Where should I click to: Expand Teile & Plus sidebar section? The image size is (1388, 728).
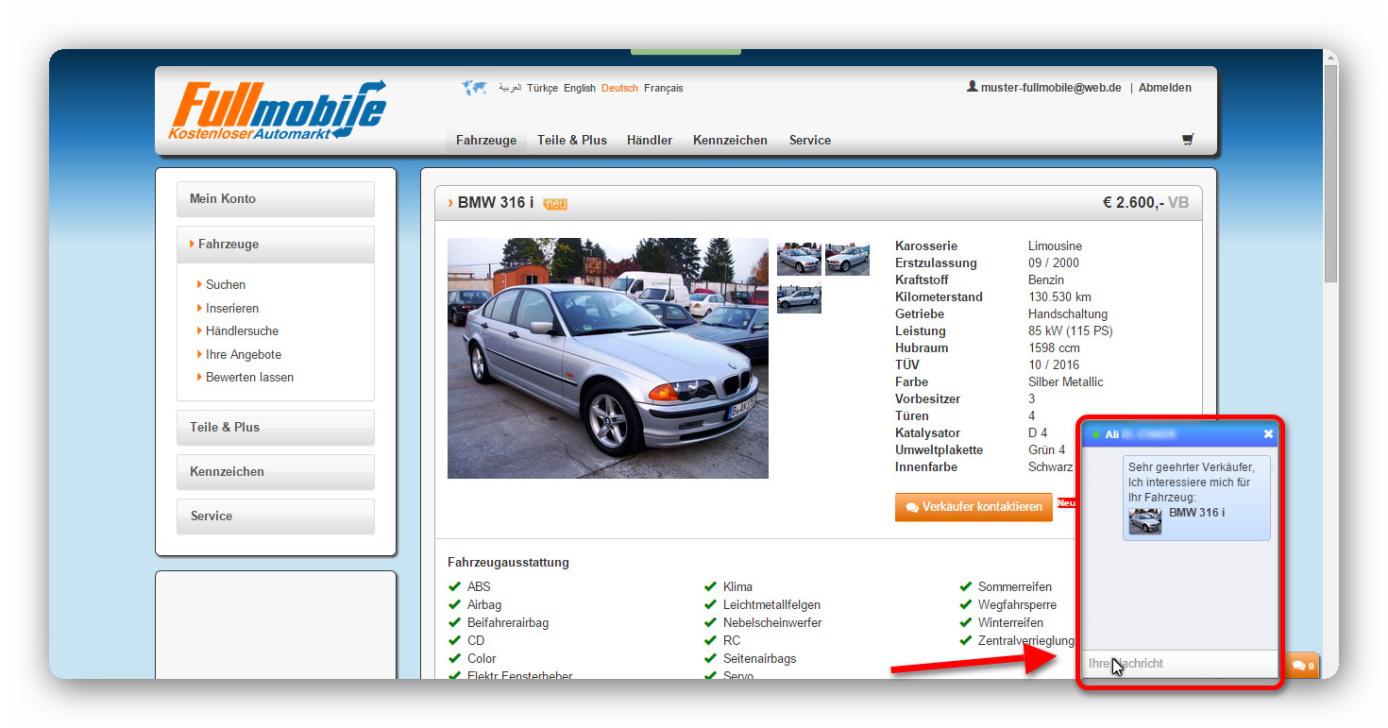[x=275, y=428]
